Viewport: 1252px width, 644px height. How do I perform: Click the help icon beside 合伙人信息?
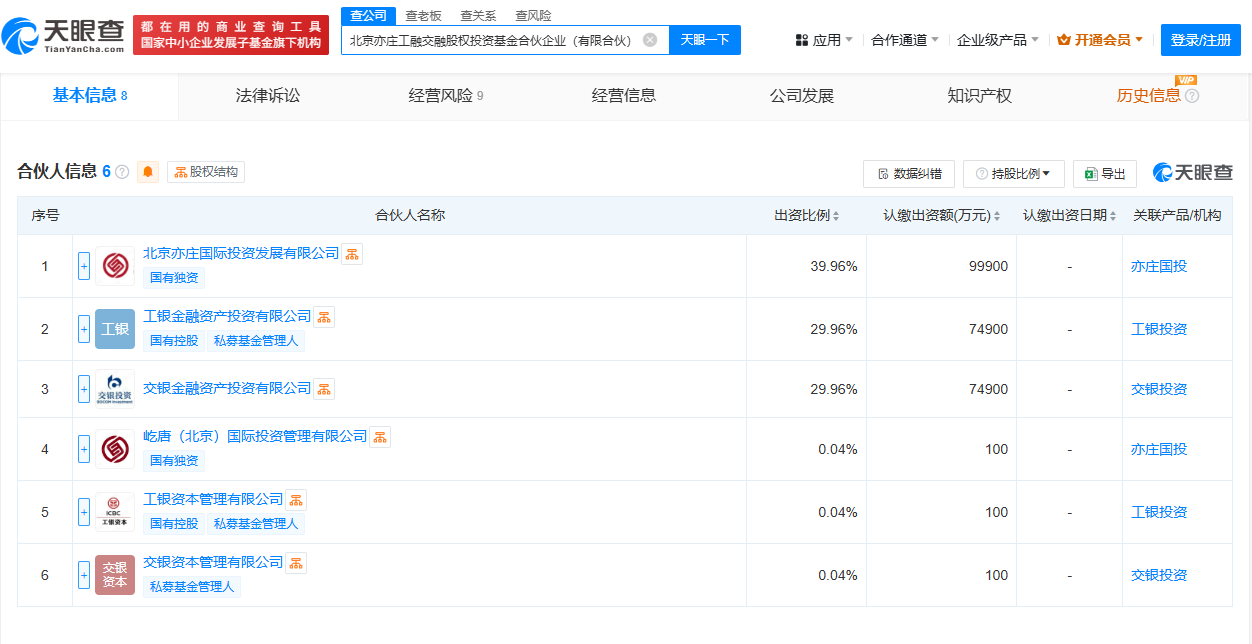(122, 172)
